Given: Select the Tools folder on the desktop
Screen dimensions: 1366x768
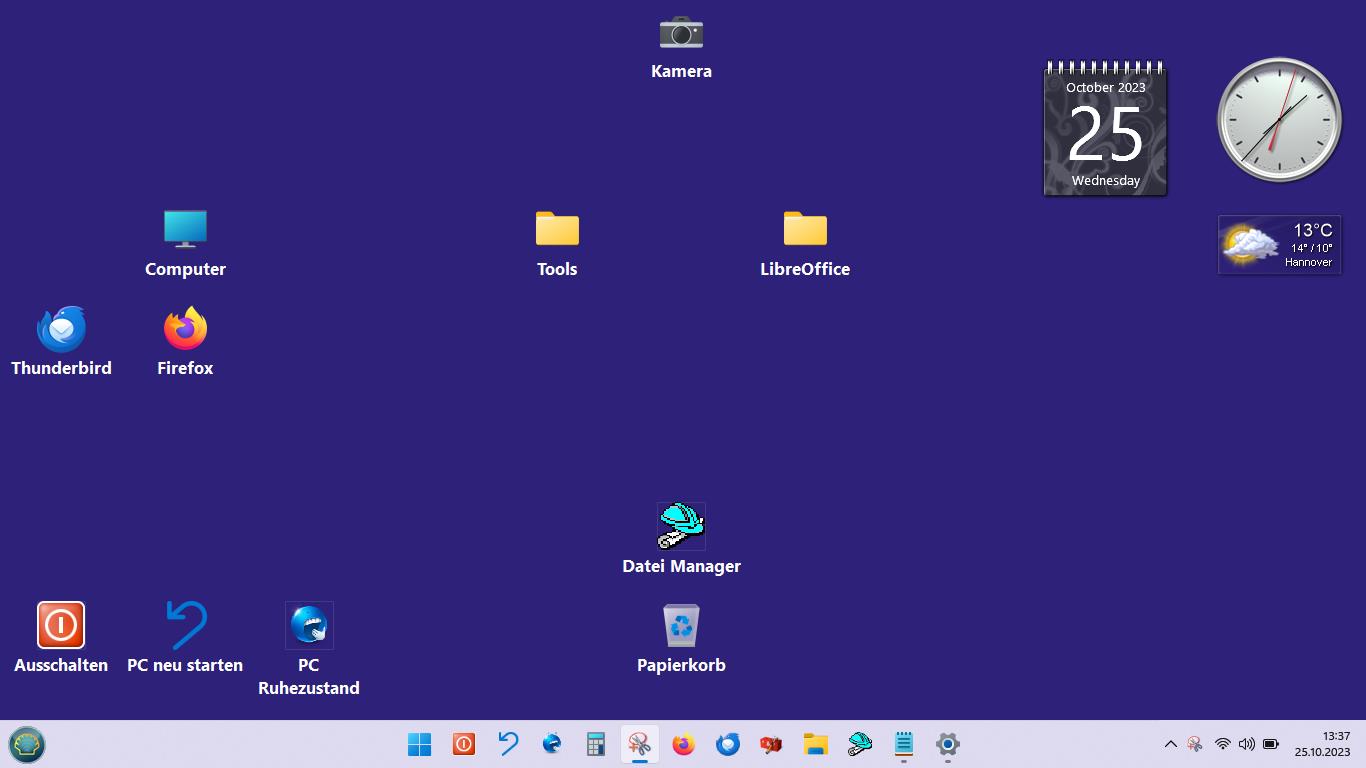Looking at the screenshot, I should point(557,244).
